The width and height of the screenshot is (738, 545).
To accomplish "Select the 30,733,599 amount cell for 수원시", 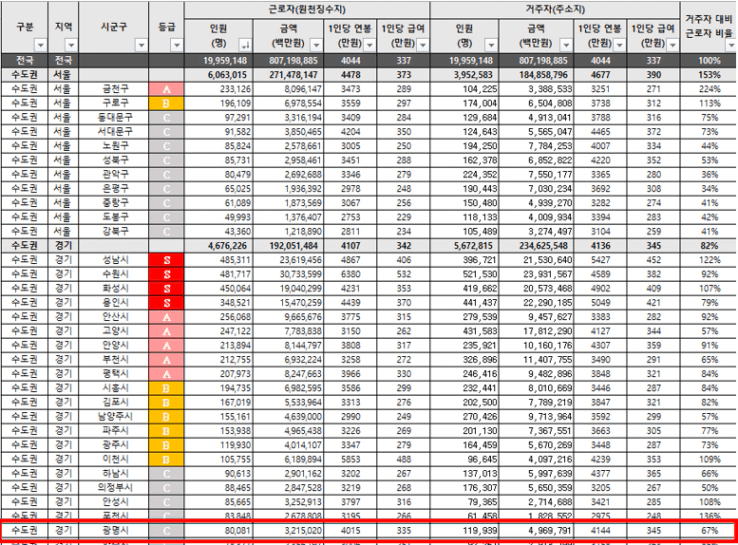I will (x=288, y=274).
